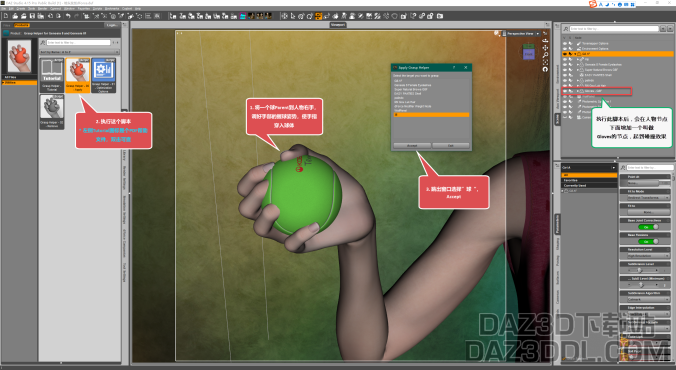Viewport: 676px width, 370px height.
Task: Click the search icon in the Parameters pane
Action: pyautogui.click(x=623, y=168)
